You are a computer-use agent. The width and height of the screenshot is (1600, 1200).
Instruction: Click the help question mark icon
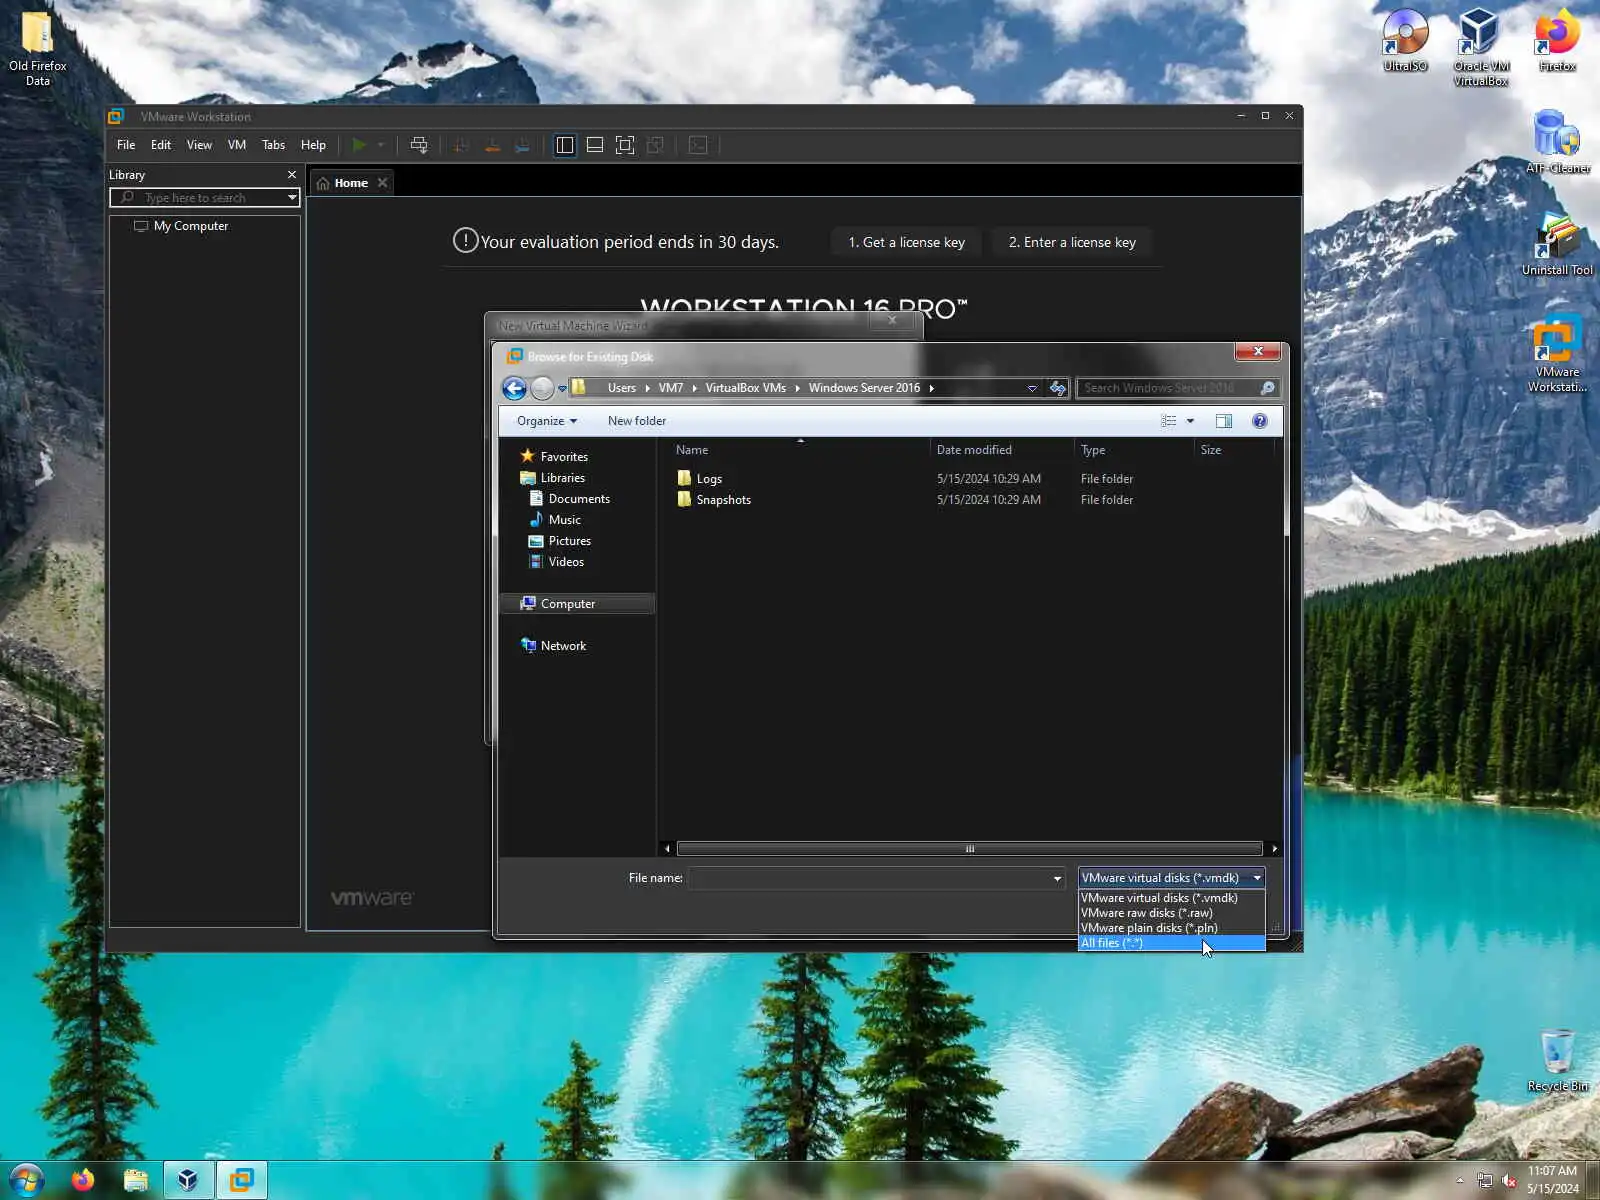click(x=1260, y=421)
